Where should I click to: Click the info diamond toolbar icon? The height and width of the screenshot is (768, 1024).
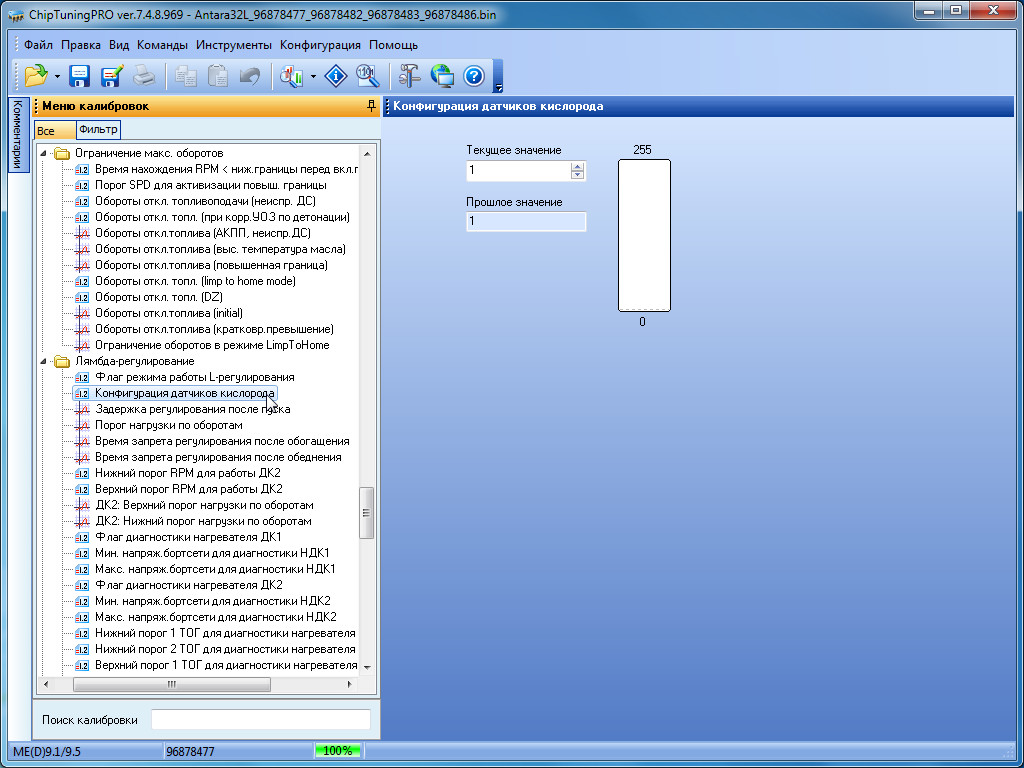tap(337, 75)
